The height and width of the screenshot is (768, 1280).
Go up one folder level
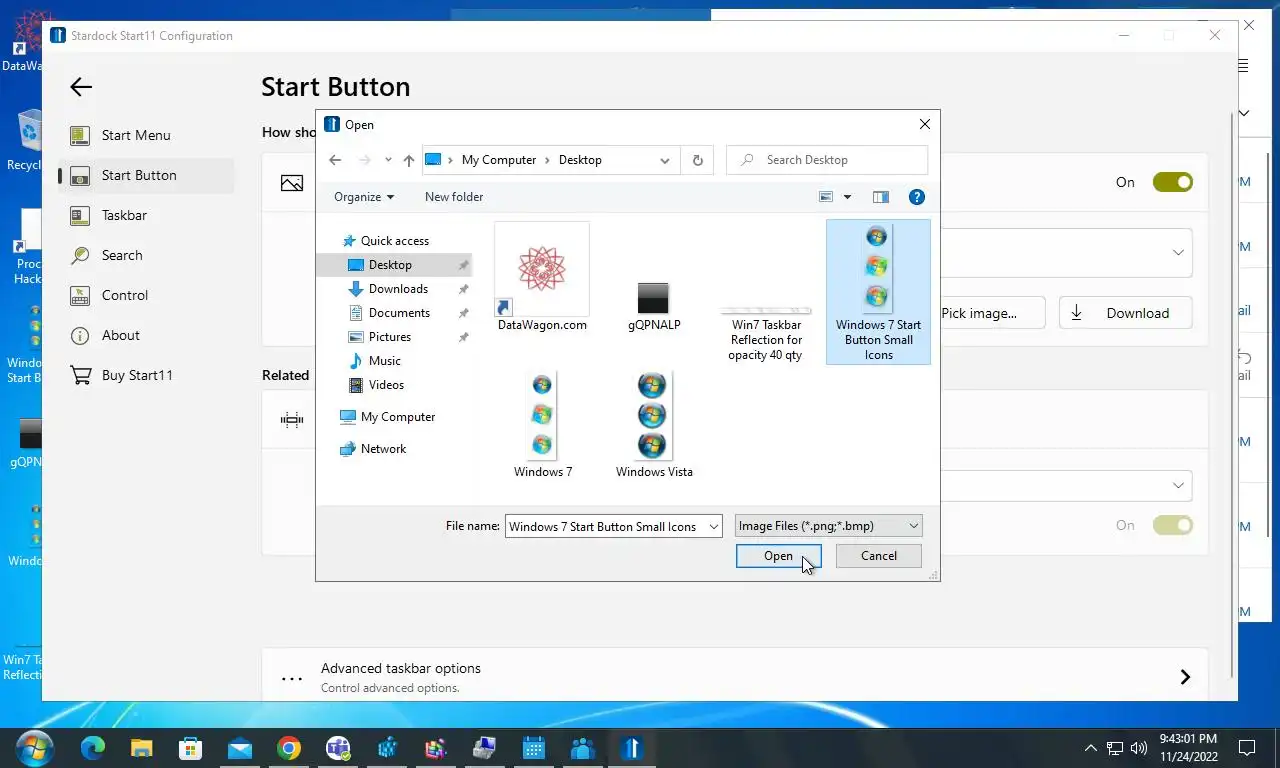[x=408, y=160]
